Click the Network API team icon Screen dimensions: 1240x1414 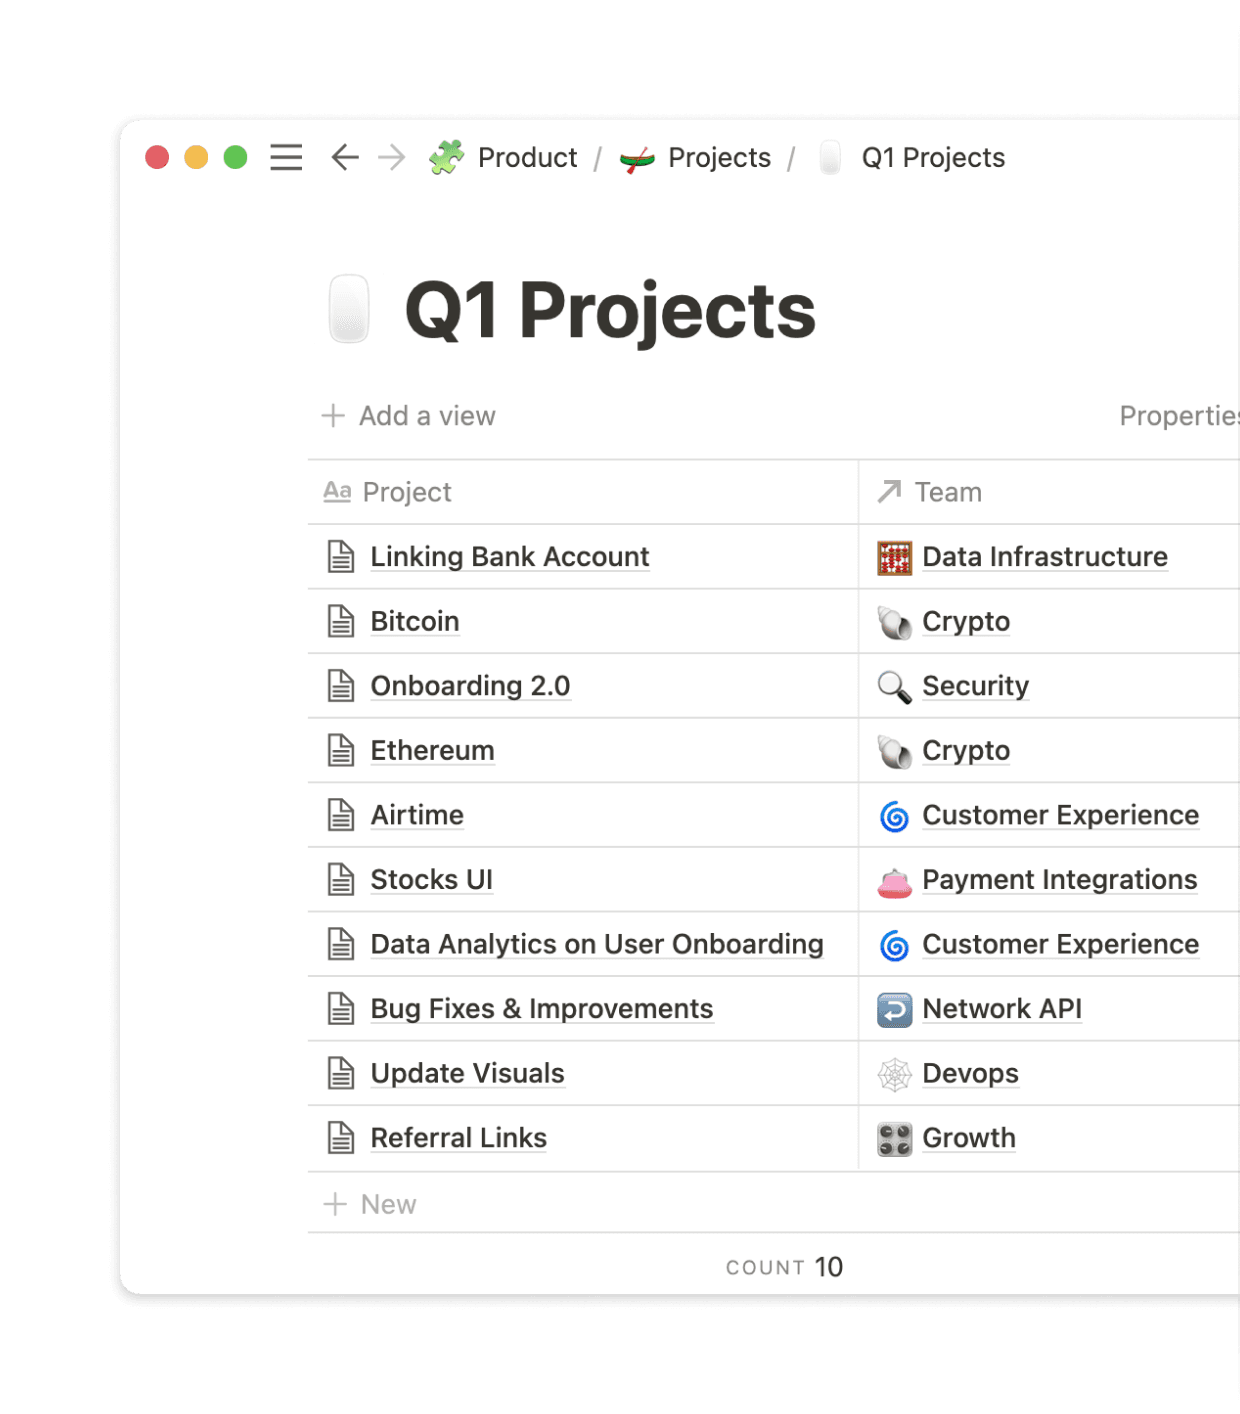(894, 1010)
